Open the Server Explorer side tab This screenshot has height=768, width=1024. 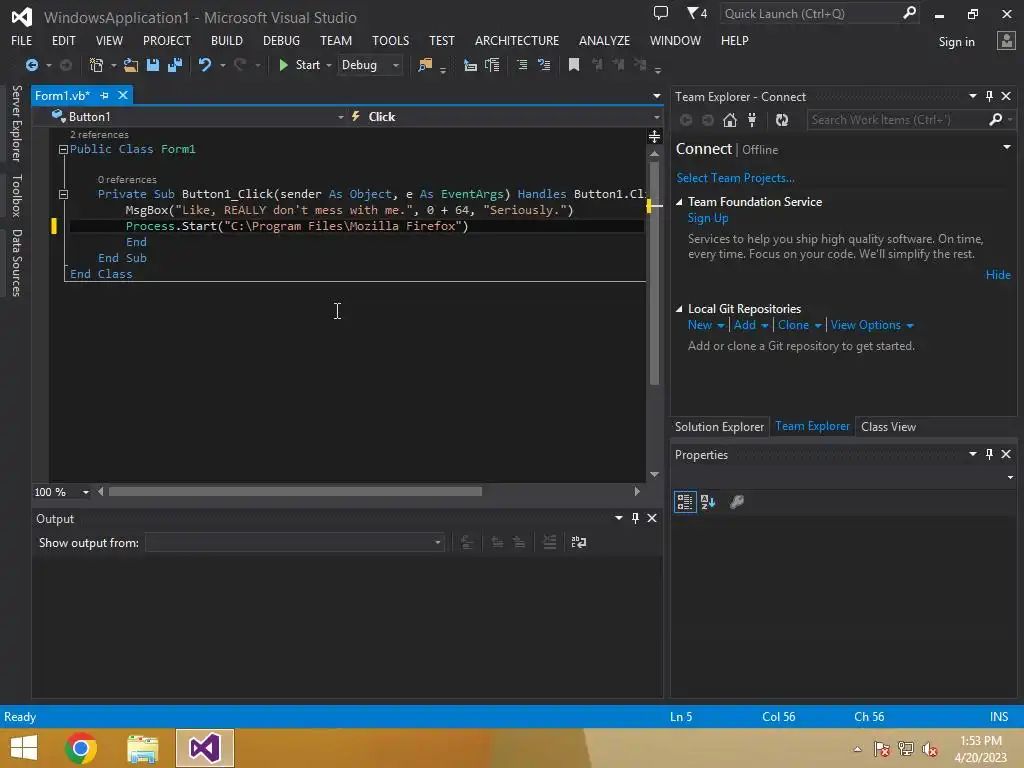[x=17, y=123]
